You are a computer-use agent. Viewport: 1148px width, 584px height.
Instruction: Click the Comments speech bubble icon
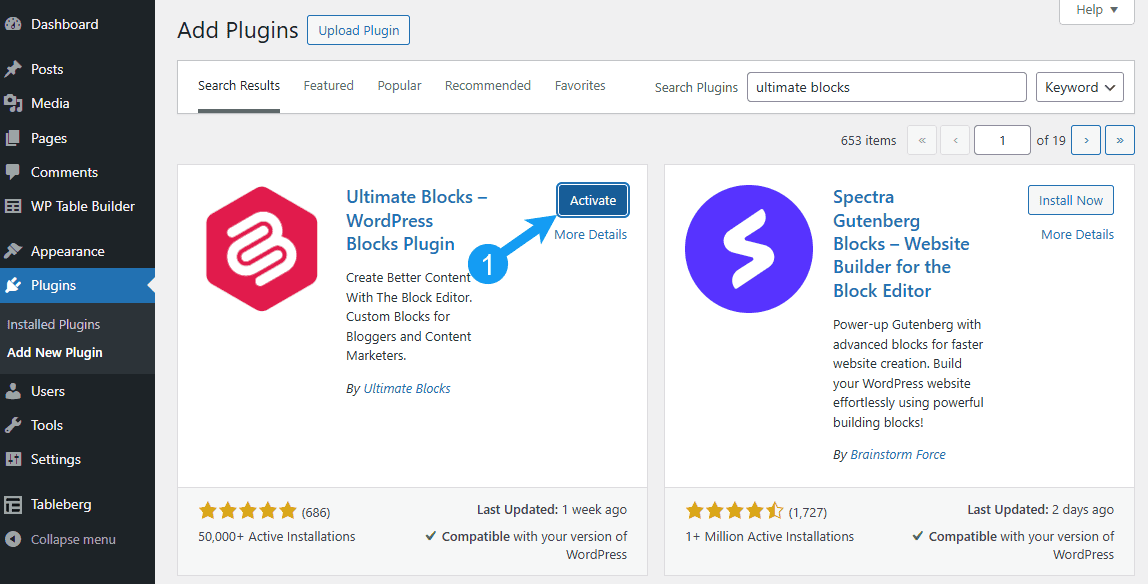[13, 172]
